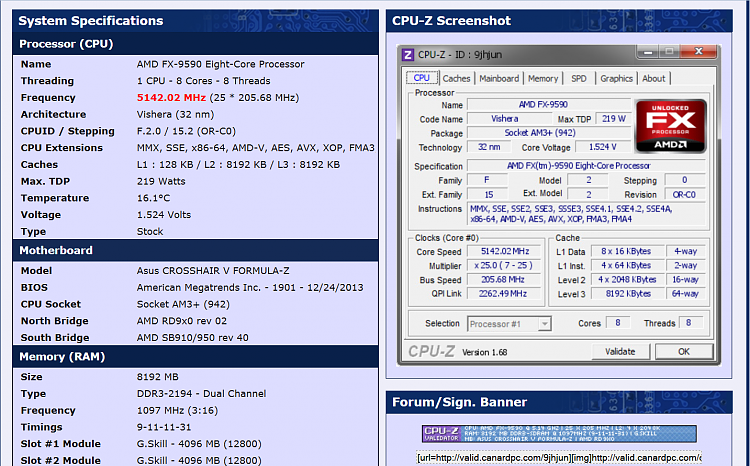The height and width of the screenshot is (466, 750).
Task: Click the American Megatrends BIOS text
Action: pyautogui.click(x=250, y=288)
